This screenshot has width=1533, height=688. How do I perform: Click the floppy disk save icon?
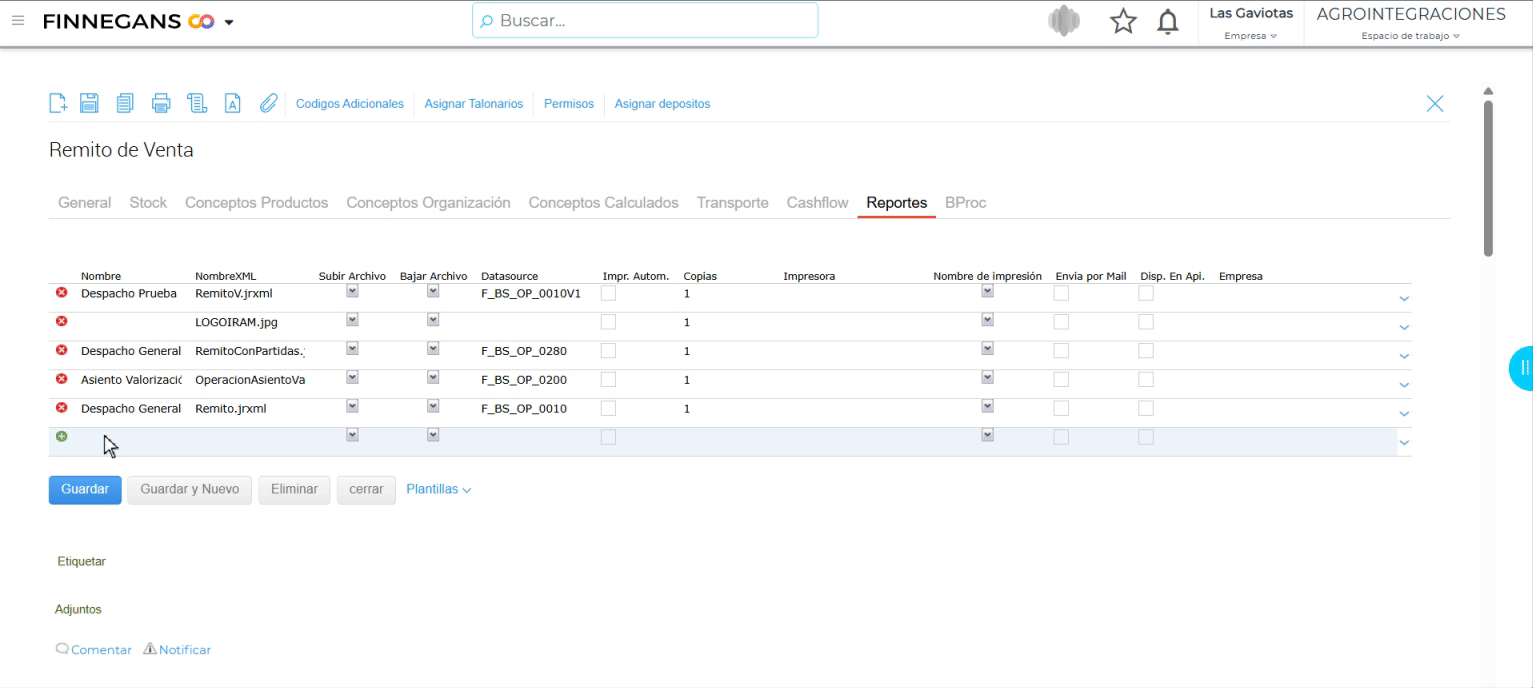[x=89, y=103]
